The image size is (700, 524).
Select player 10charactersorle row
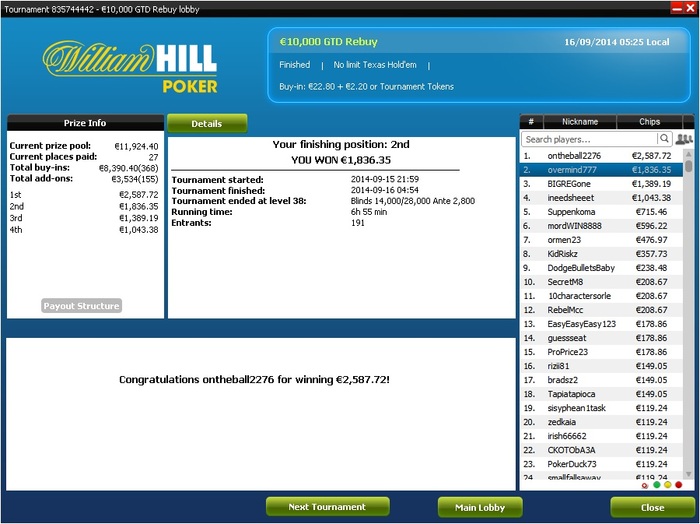[x=601, y=296]
